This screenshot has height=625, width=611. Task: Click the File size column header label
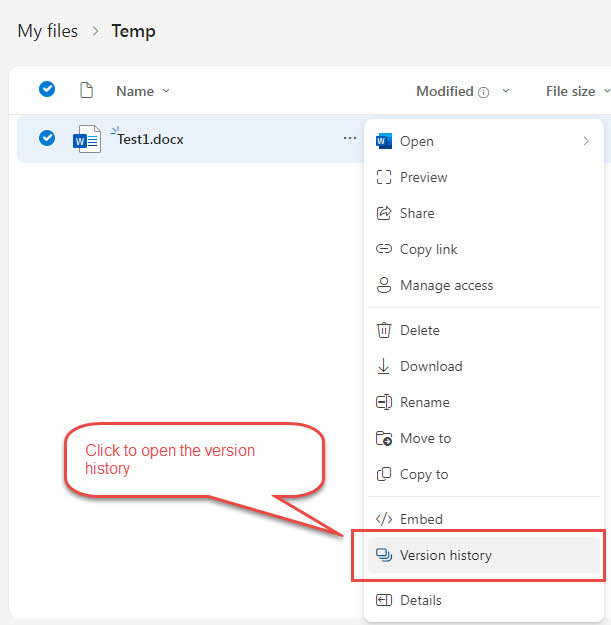[x=571, y=91]
